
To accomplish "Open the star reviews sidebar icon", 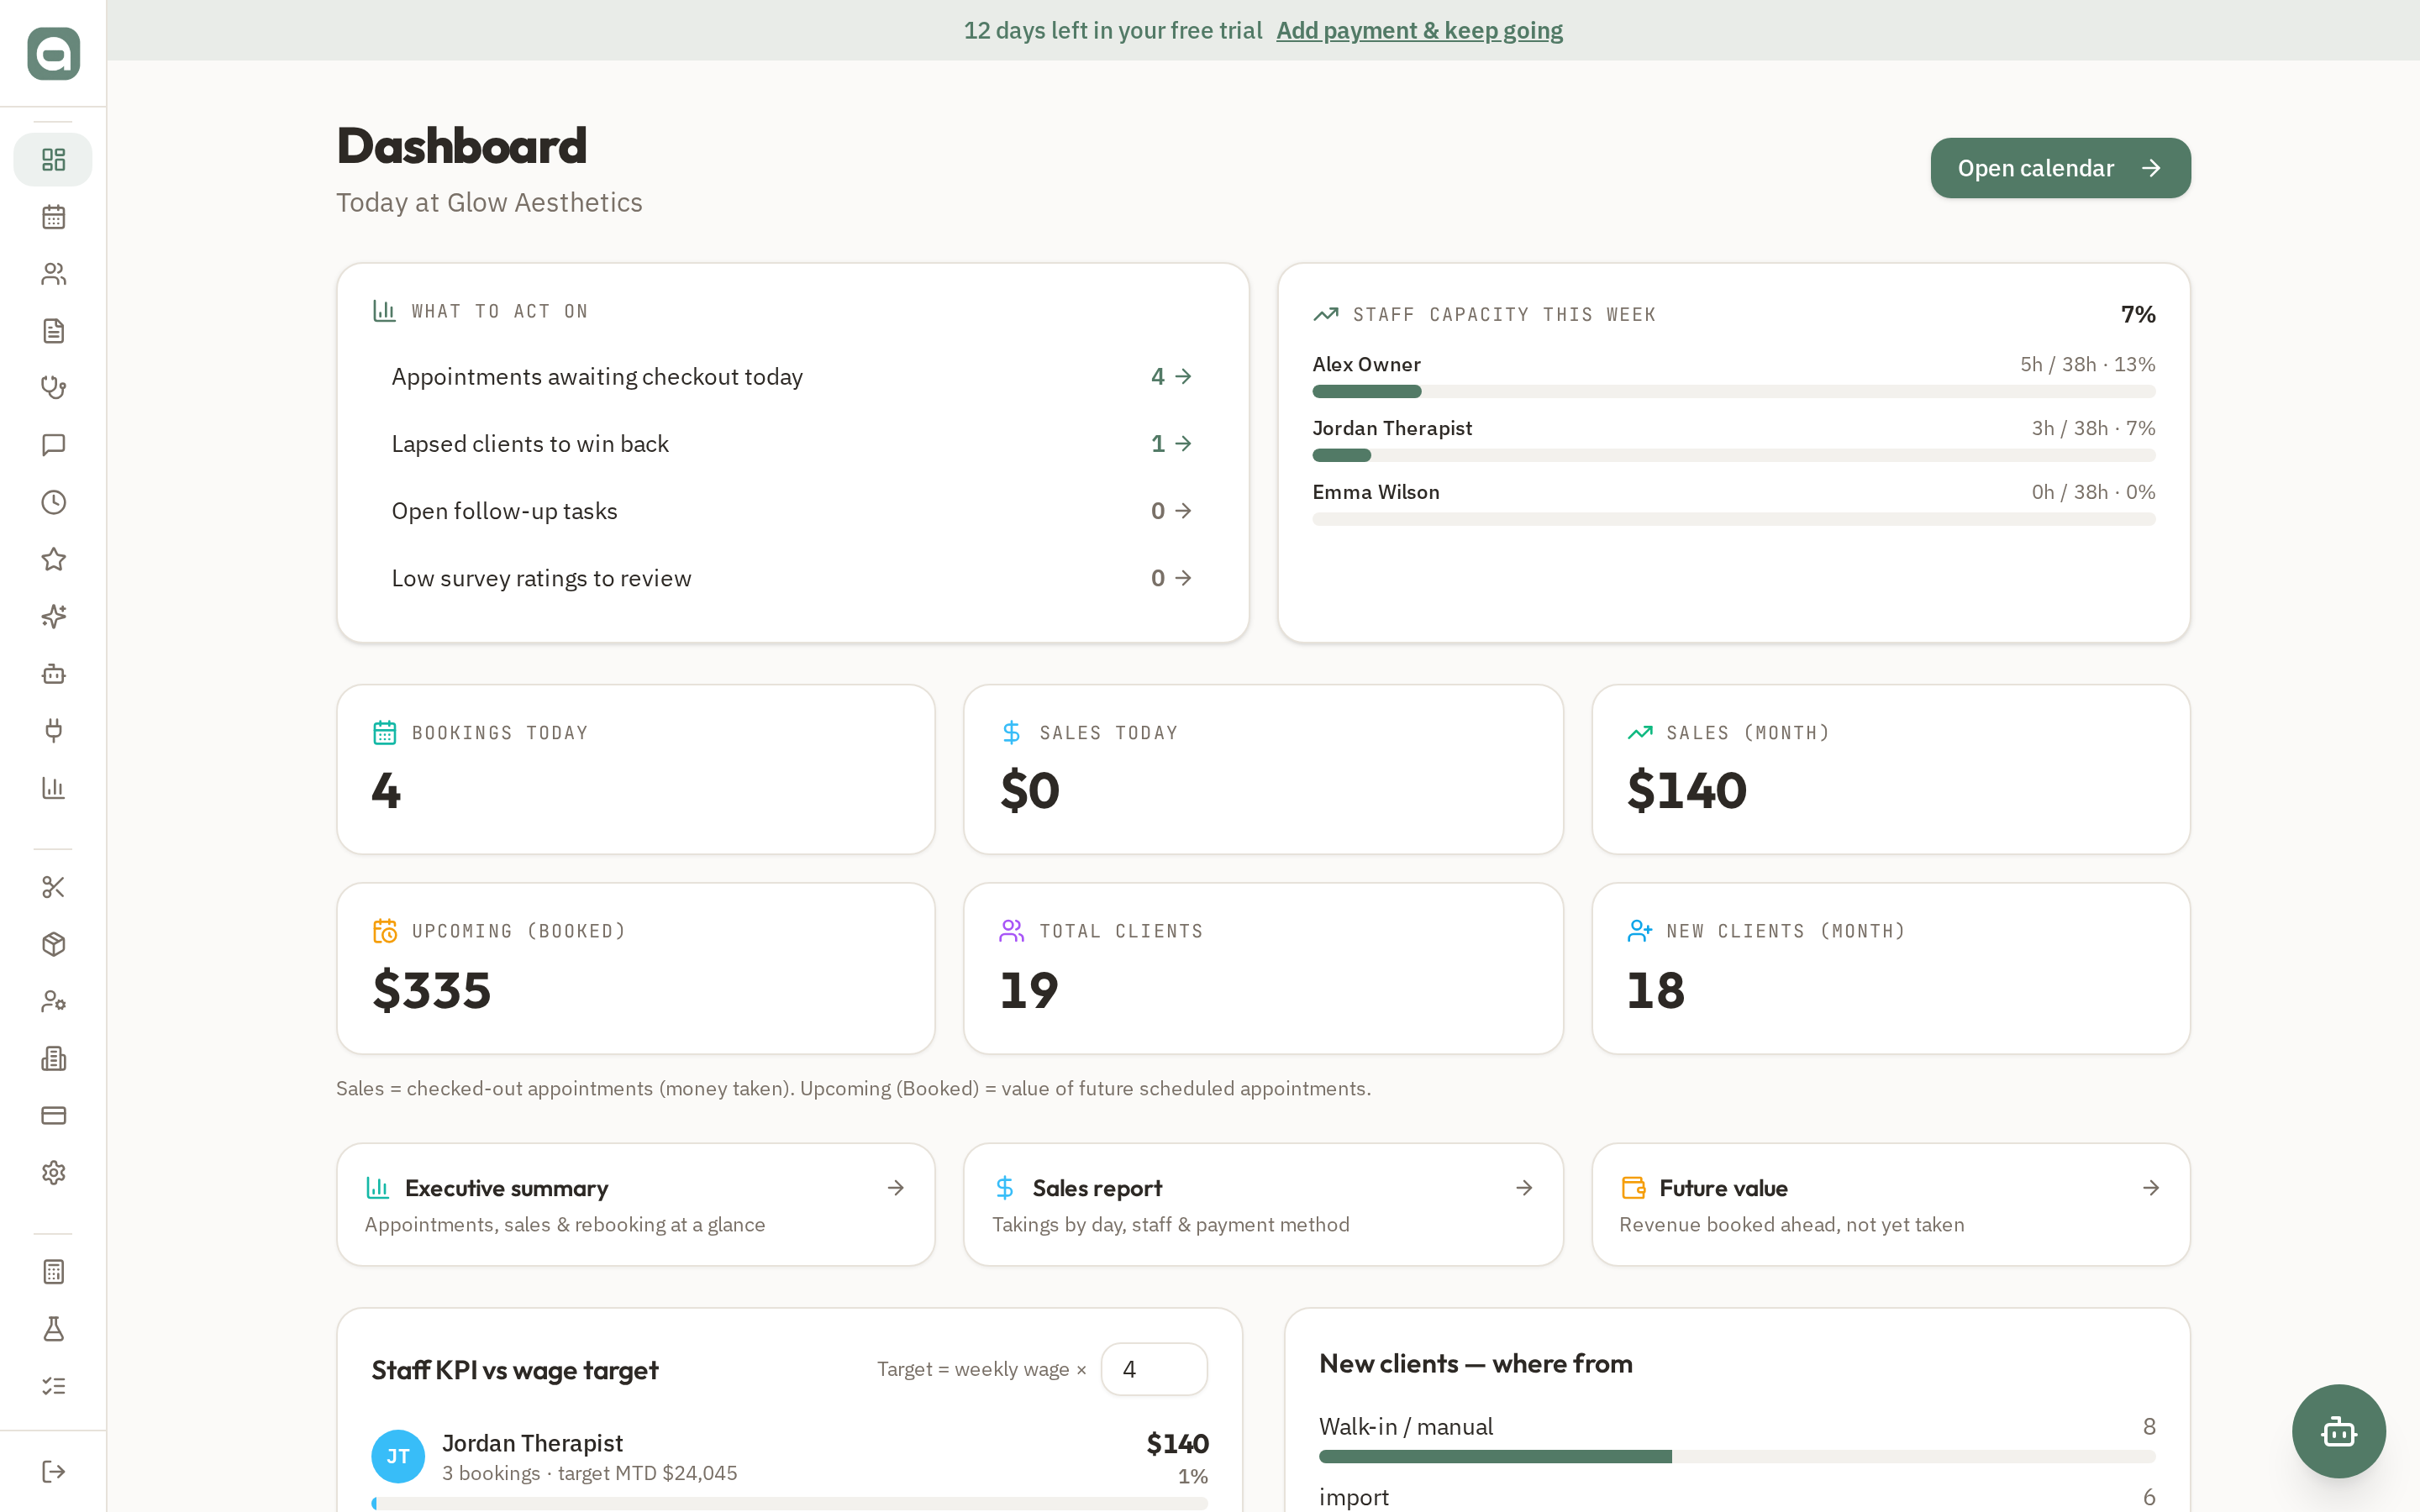I will [53, 559].
